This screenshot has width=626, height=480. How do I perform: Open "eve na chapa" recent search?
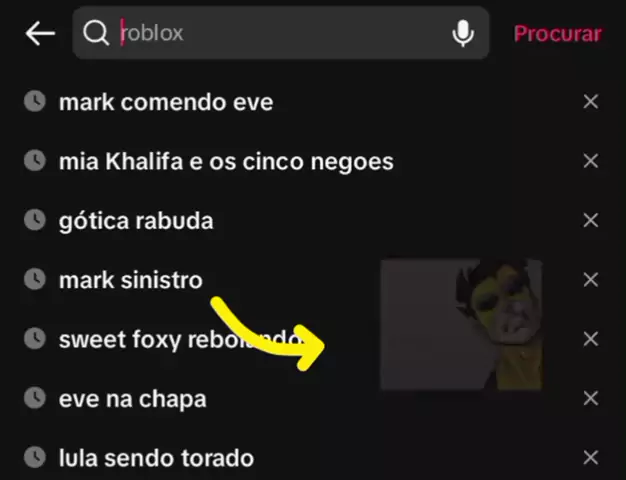(x=133, y=399)
